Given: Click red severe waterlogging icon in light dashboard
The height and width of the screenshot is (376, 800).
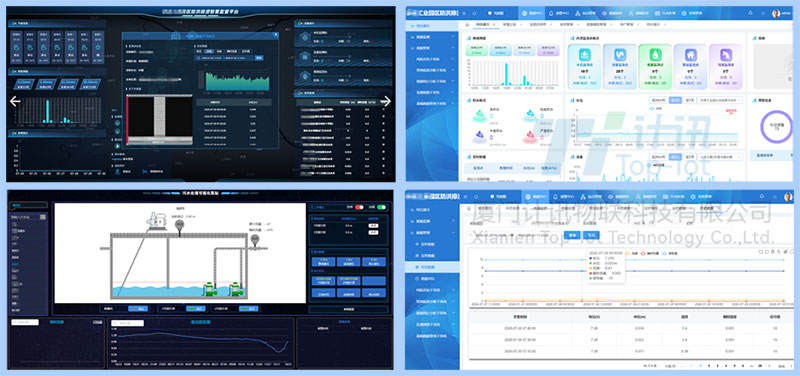Looking at the screenshot, I should 529,136.
